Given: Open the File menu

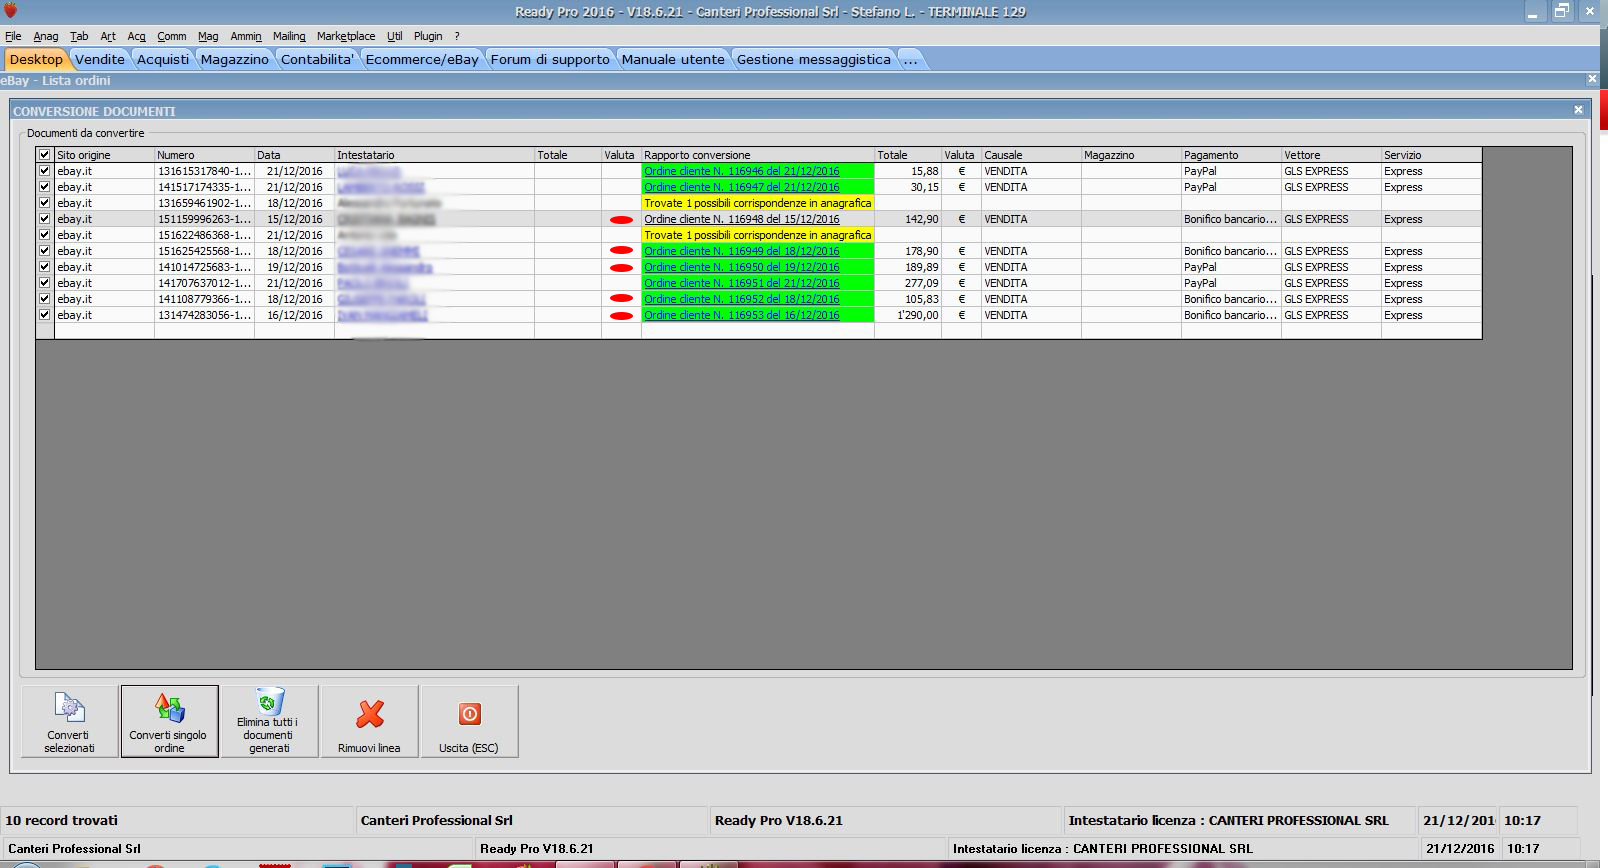Looking at the screenshot, I should (x=13, y=36).
